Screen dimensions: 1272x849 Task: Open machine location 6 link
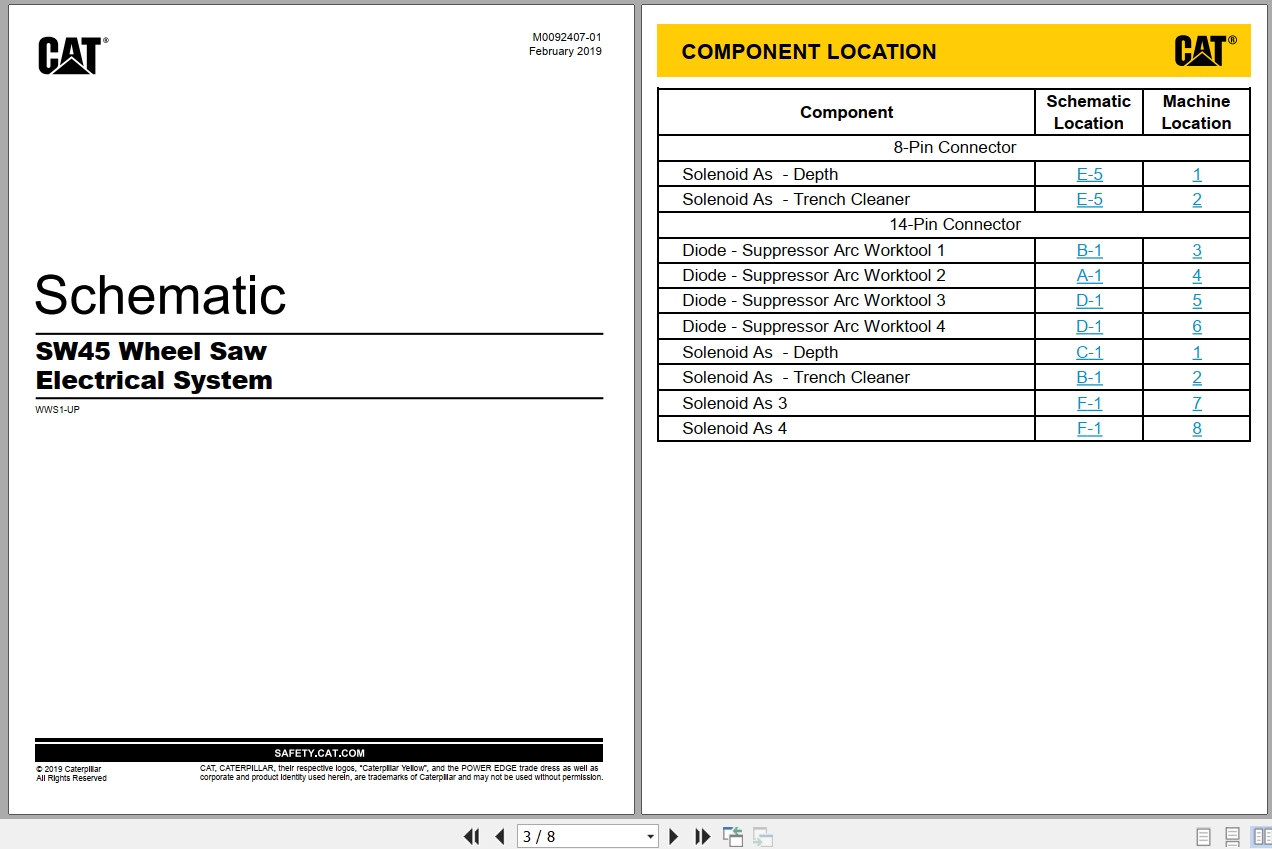[1197, 326]
